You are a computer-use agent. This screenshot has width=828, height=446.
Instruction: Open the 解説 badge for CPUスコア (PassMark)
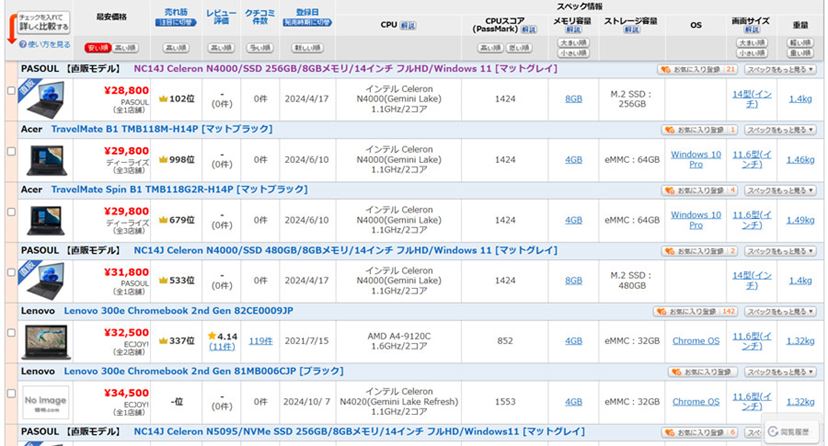pyautogui.click(x=528, y=30)
